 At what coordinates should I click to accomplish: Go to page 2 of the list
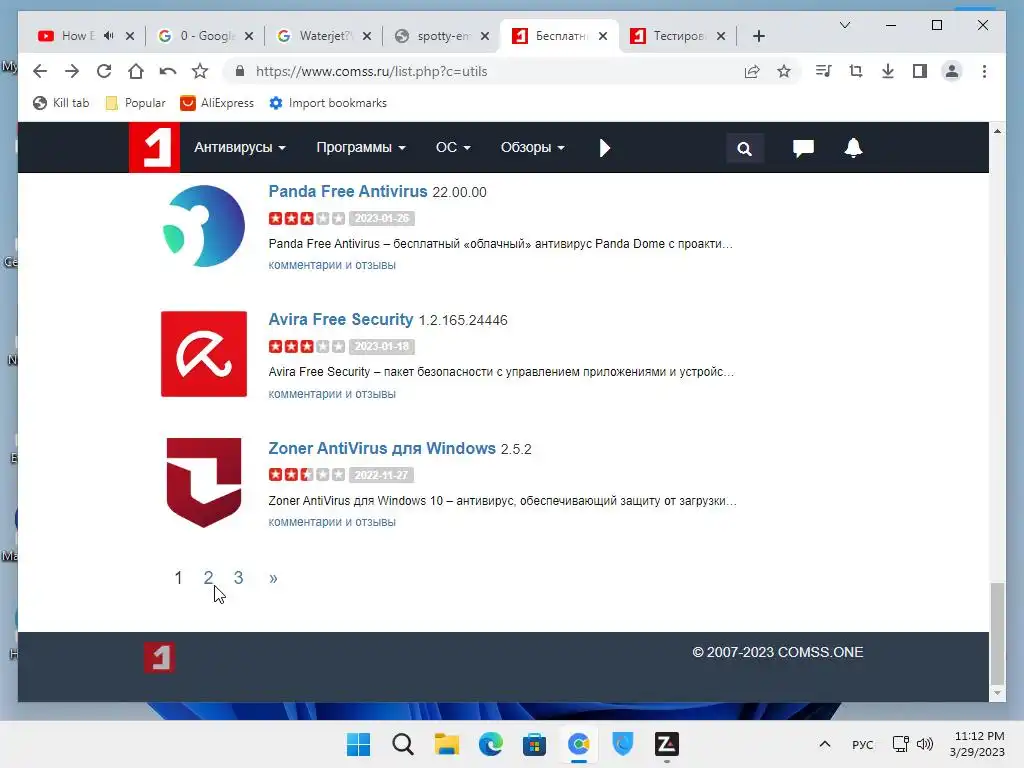[208, 578]
